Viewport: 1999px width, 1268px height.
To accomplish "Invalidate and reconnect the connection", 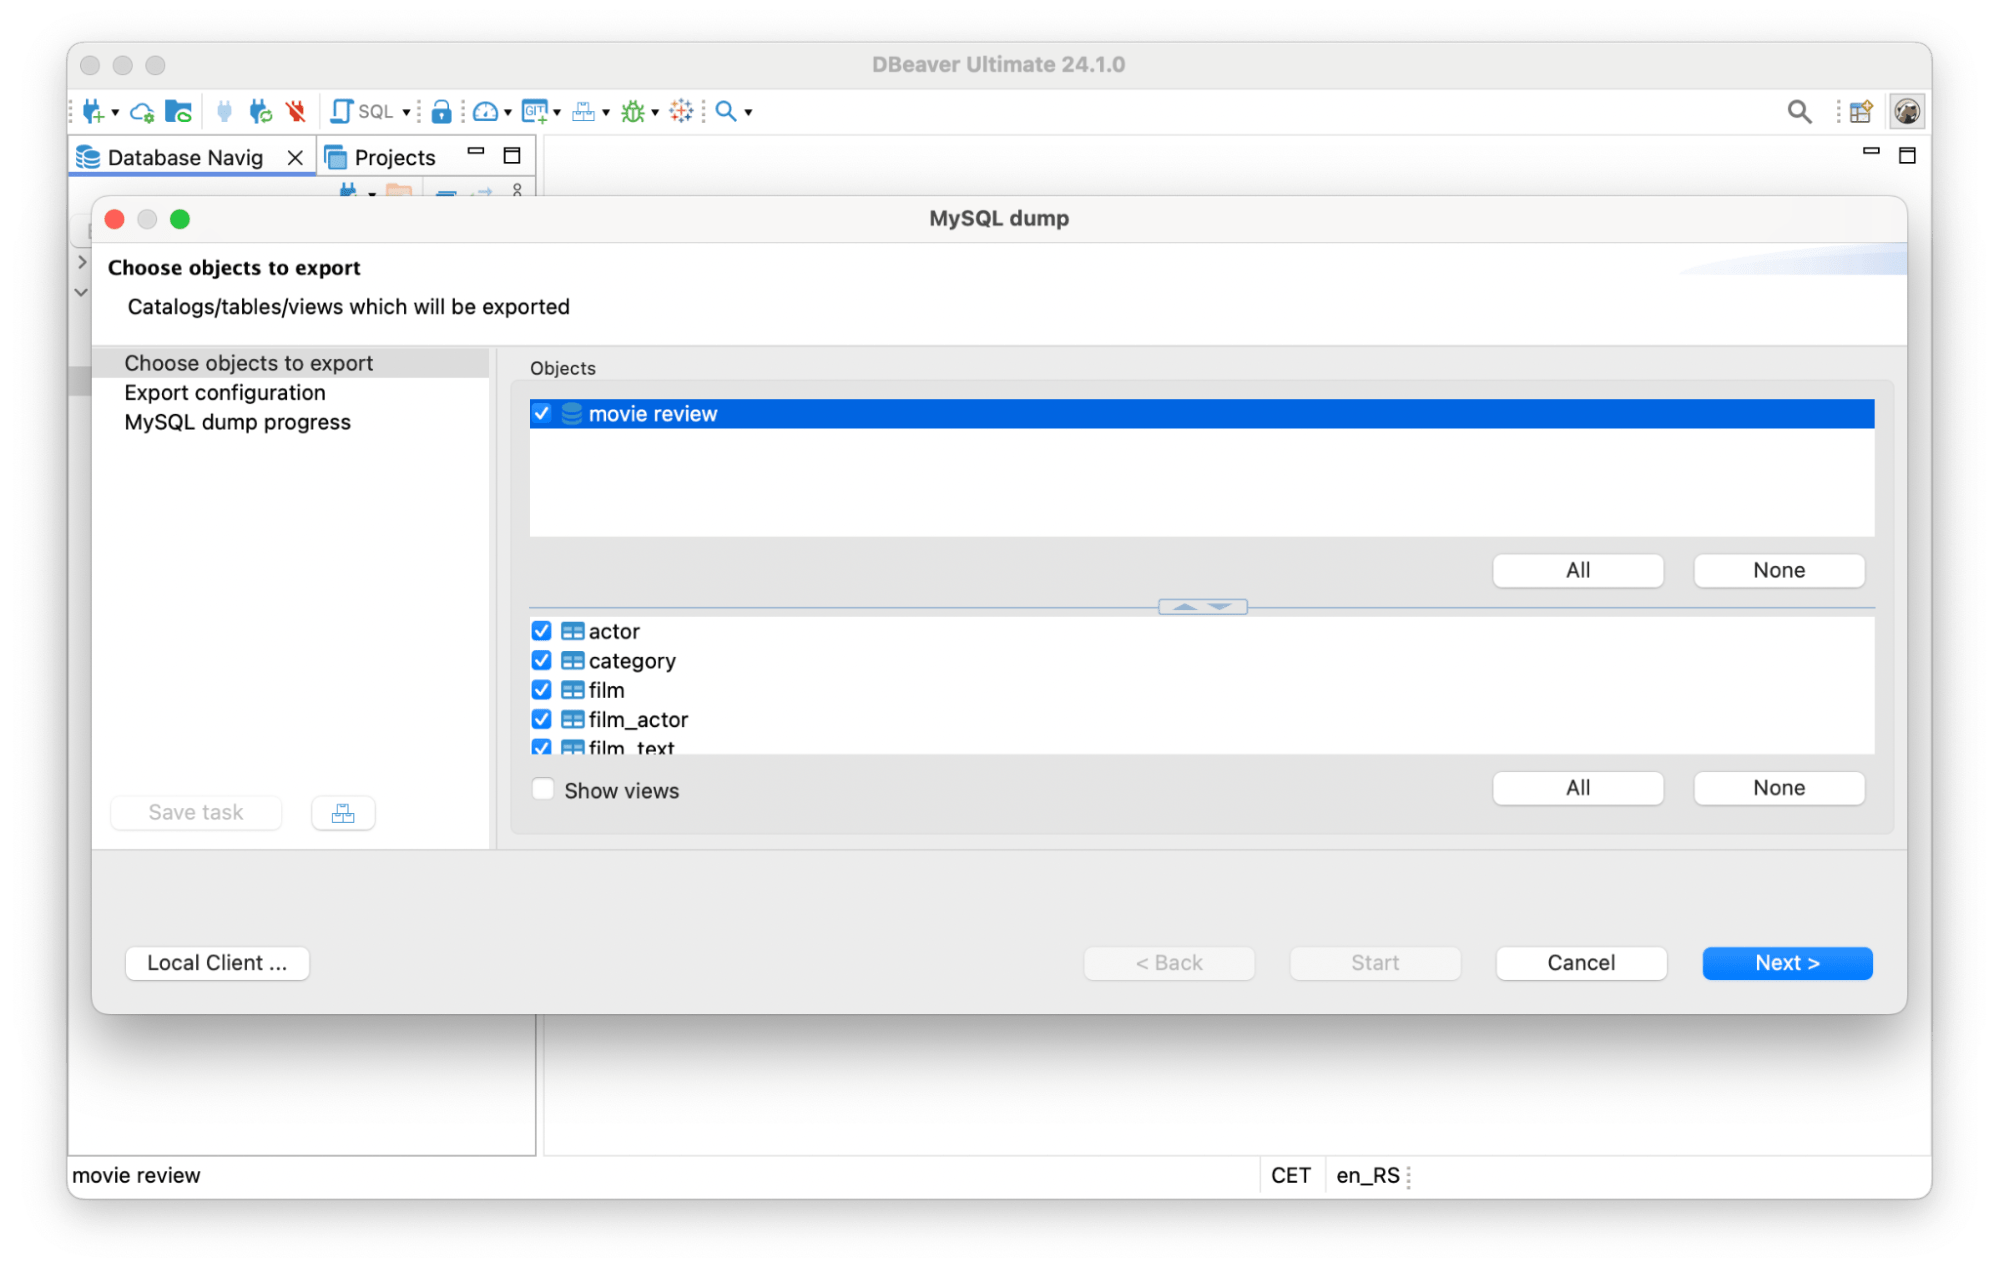I will pyautogui.click(x=262, y=111).
